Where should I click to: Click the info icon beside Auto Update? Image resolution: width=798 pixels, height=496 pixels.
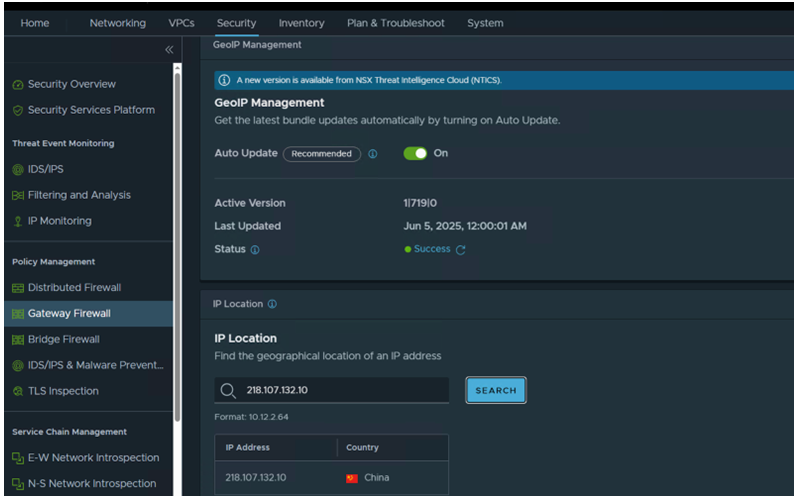coord(373,154)
